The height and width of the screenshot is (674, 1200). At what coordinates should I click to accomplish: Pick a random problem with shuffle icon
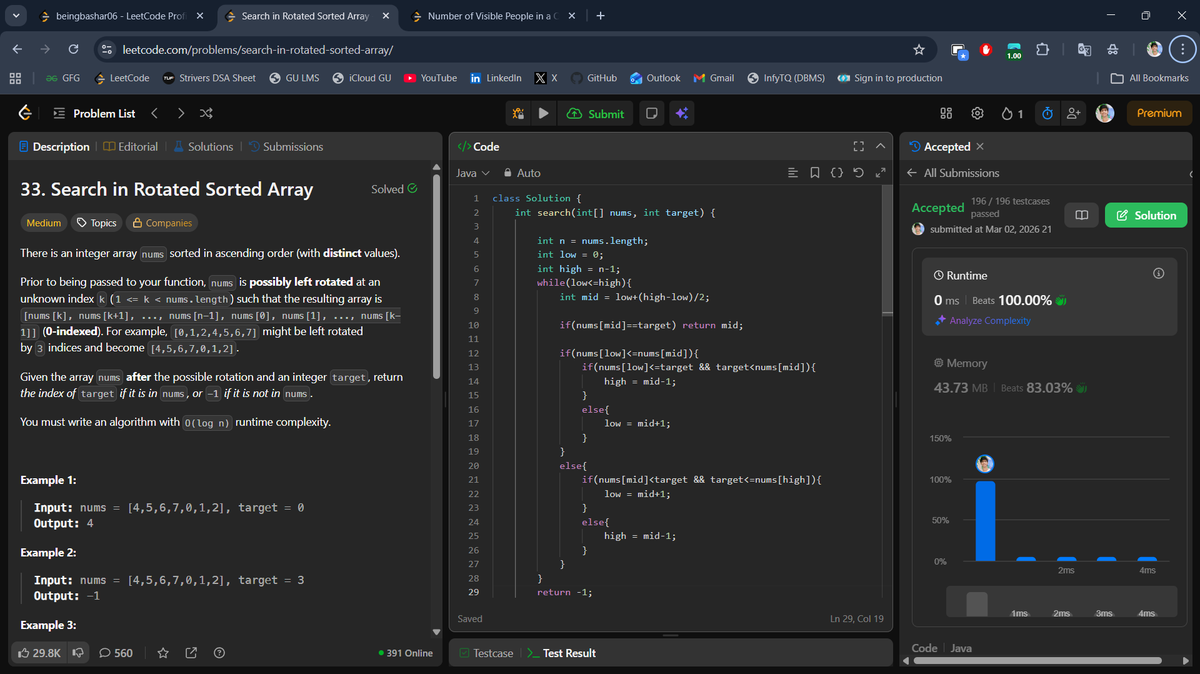pyautogui.click(x=206, y=113)
